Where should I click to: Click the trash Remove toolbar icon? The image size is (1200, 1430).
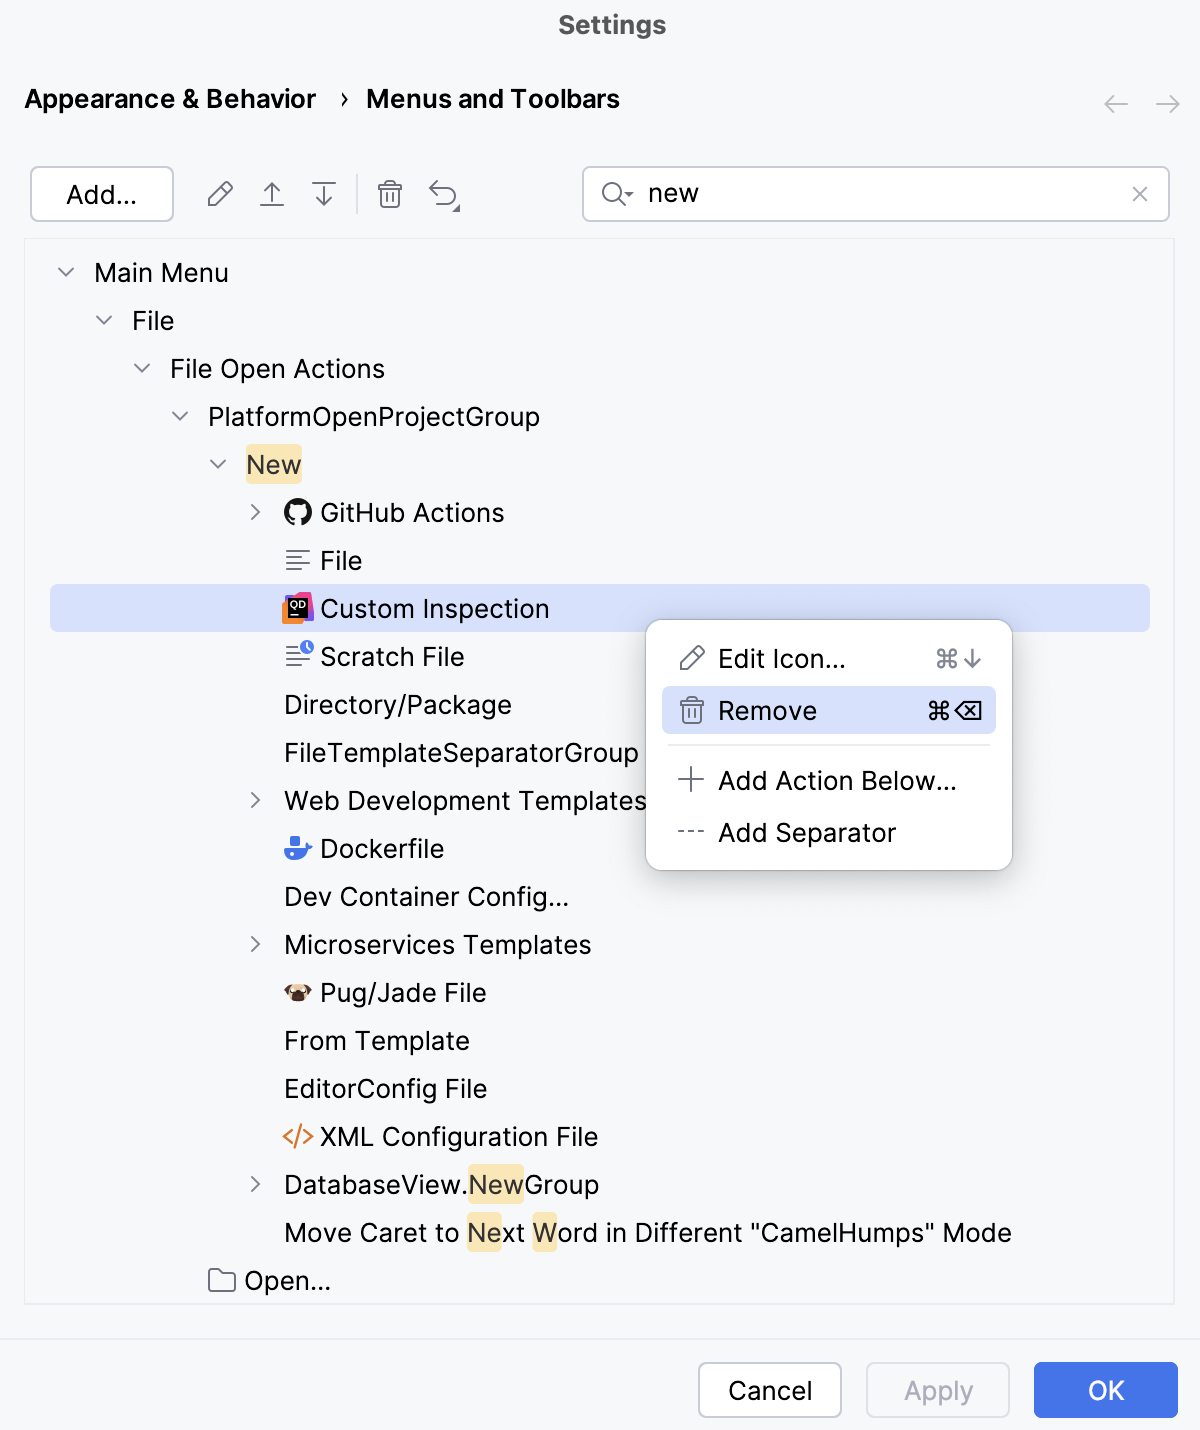[390, 194]
